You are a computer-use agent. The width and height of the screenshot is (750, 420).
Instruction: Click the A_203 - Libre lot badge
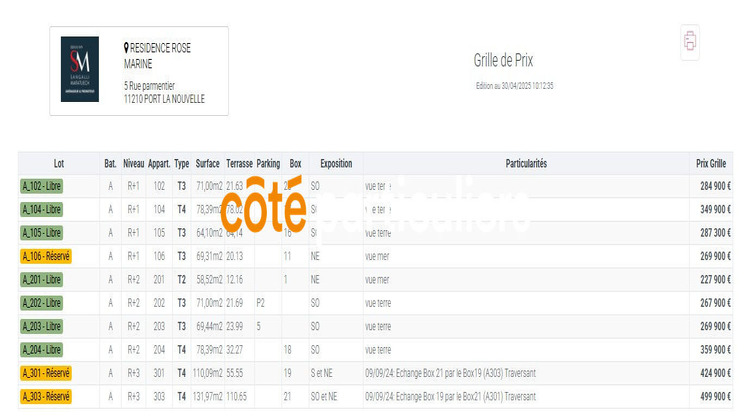click(41, 326)
